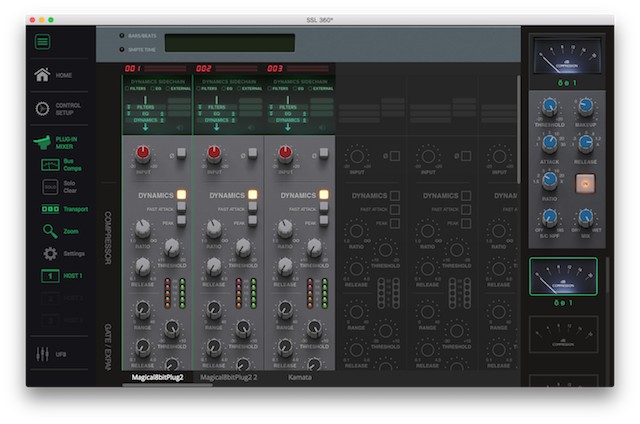Click channel 002 compressor Threshold knob
The height and width of the screenshot is (424, 640).
pyautogui.click(x=243, y=247)
